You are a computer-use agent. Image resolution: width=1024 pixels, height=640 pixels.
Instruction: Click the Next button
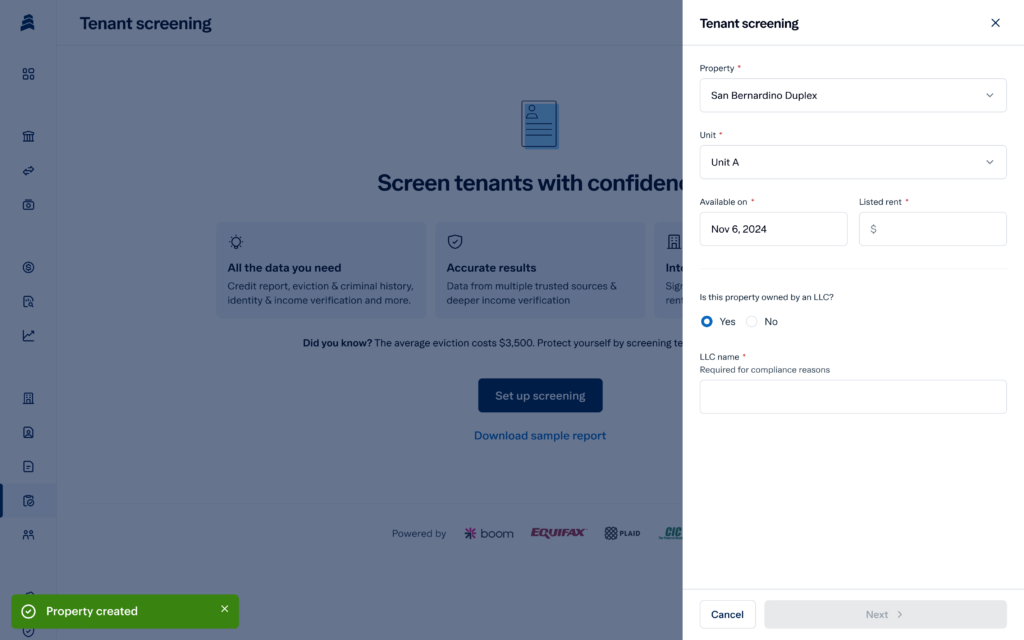click(x=885, y=615)
